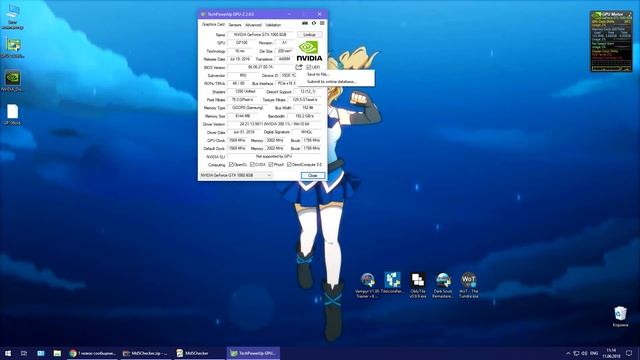This screenshot has width=640, height=360.
Task: Click the Digital Signature WHQL value
Action: 307,132
